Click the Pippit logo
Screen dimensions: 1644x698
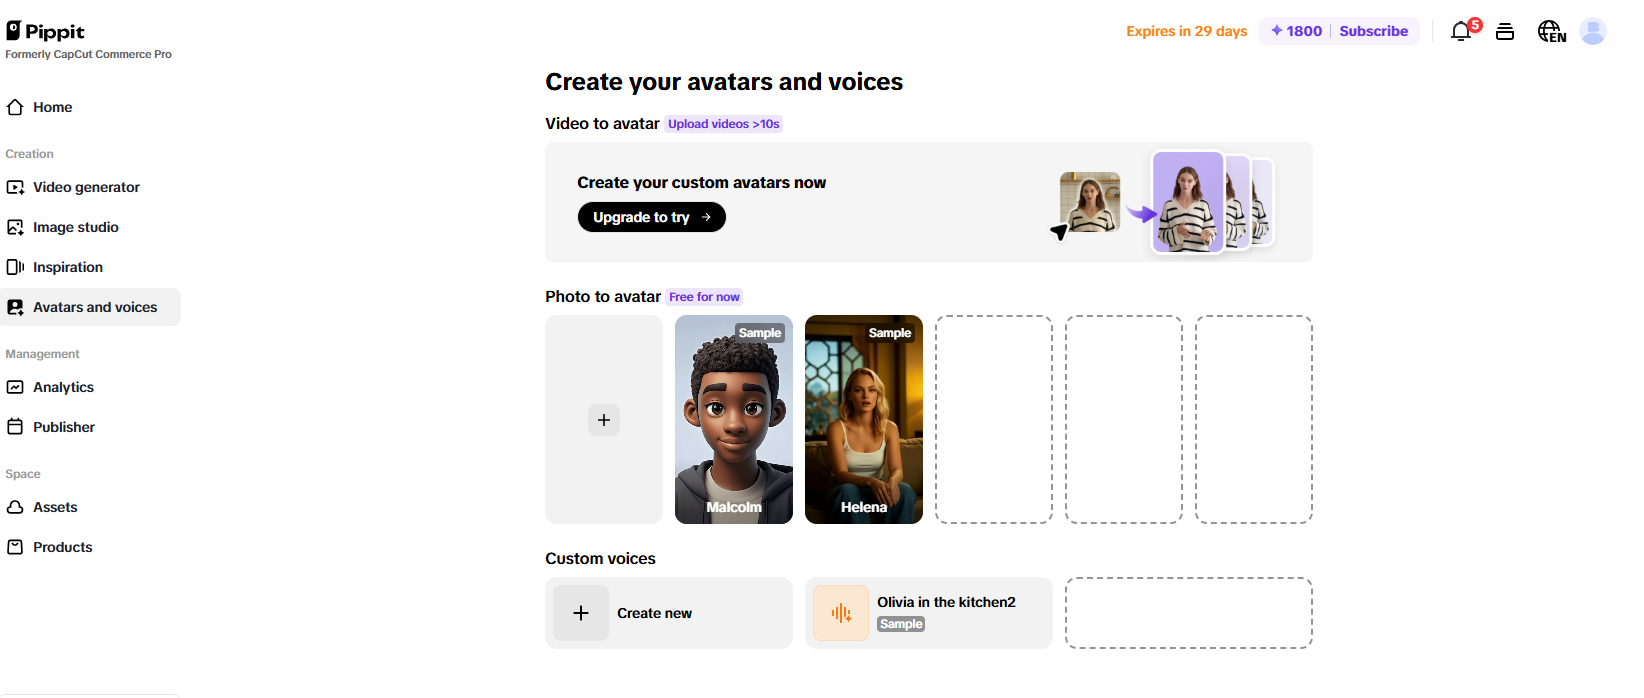[x=46, y=32]
